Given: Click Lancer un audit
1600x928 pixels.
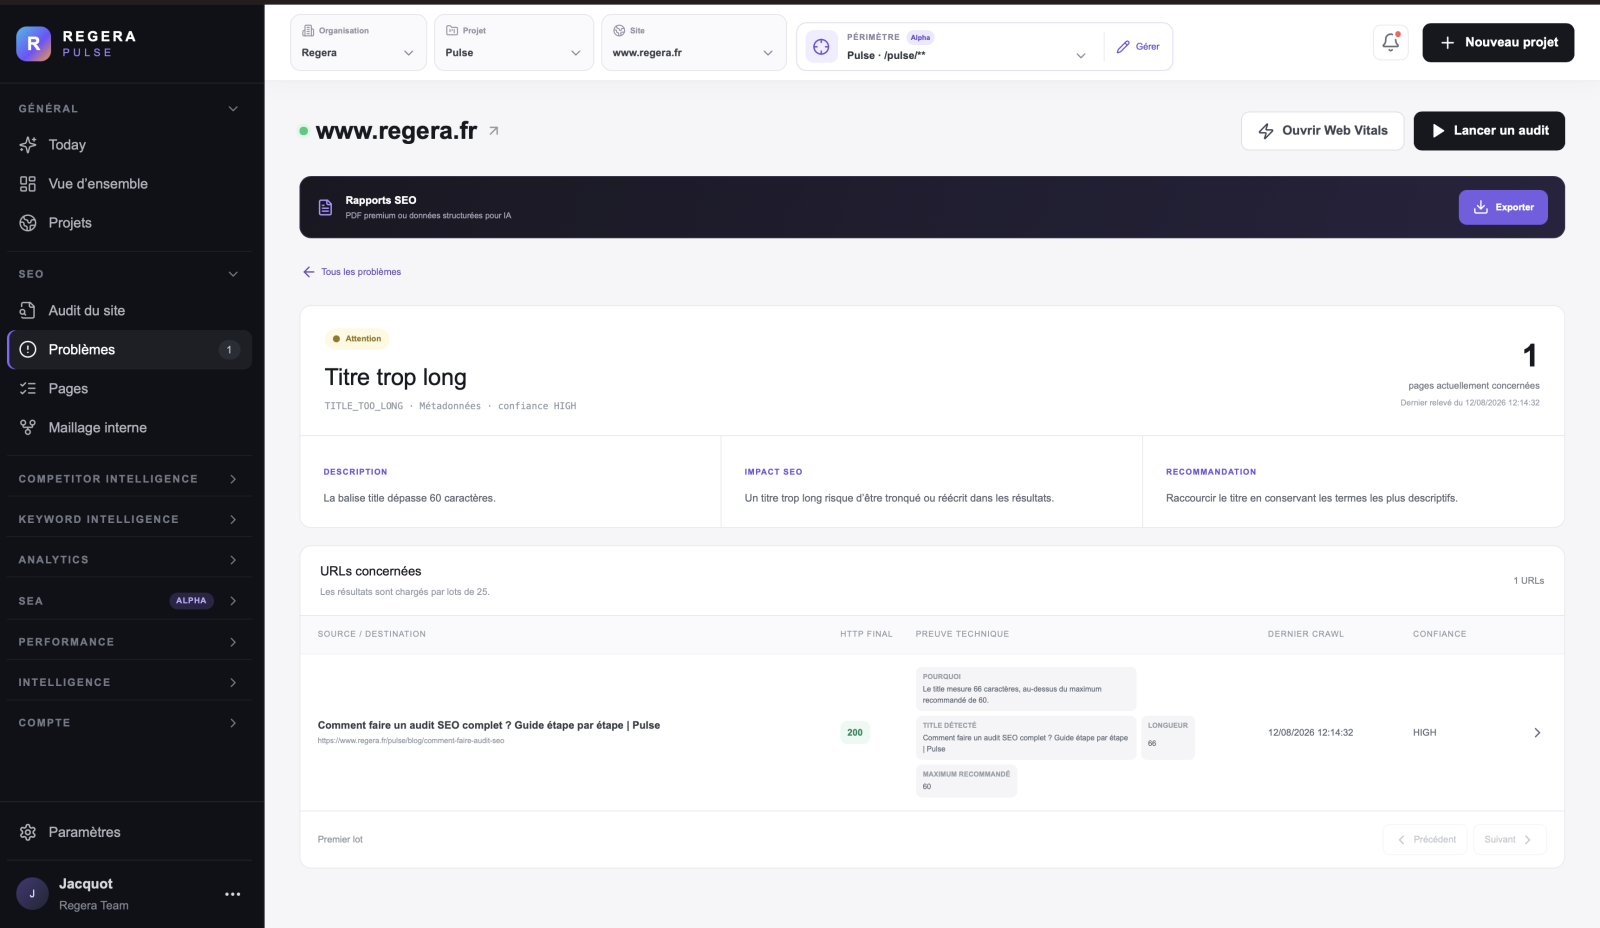Looking at the screenshot, I should (x=1489, y=131).
